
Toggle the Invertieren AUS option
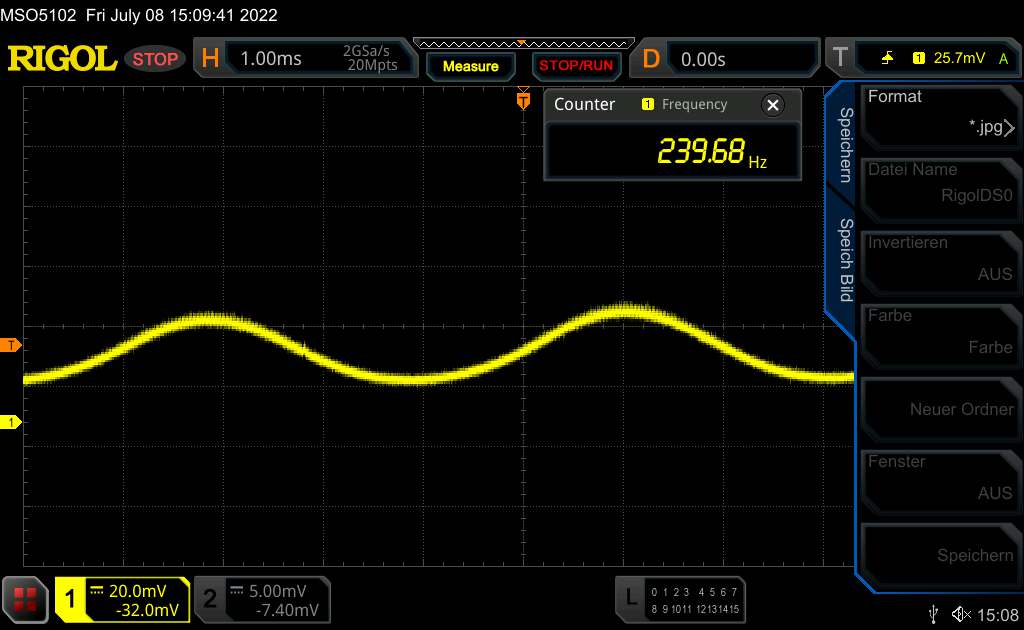940,258
